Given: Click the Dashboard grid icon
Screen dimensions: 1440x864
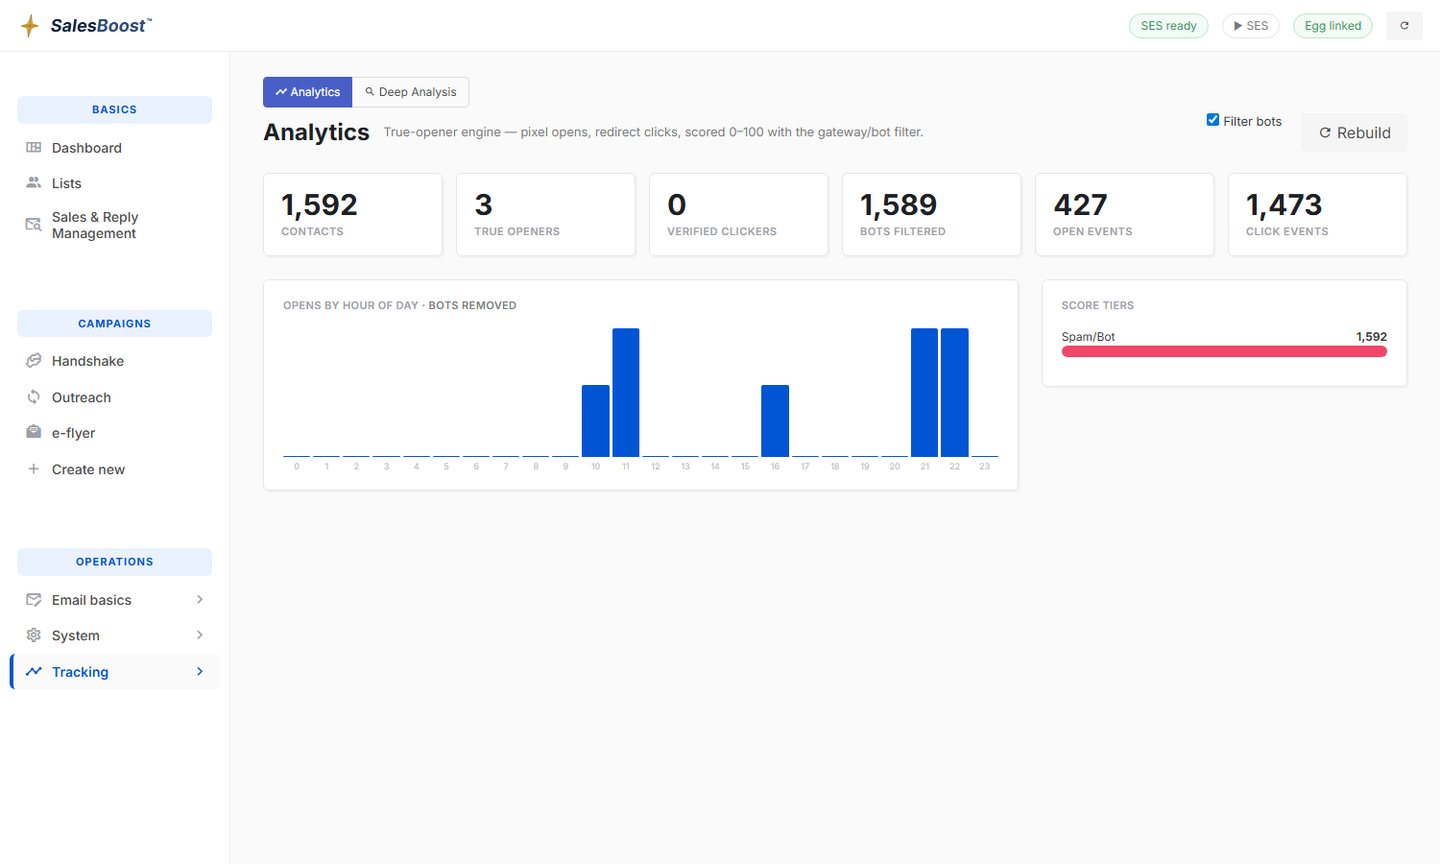Looking at the screenshot, I should pyautogui.click(x=33, y=147).
